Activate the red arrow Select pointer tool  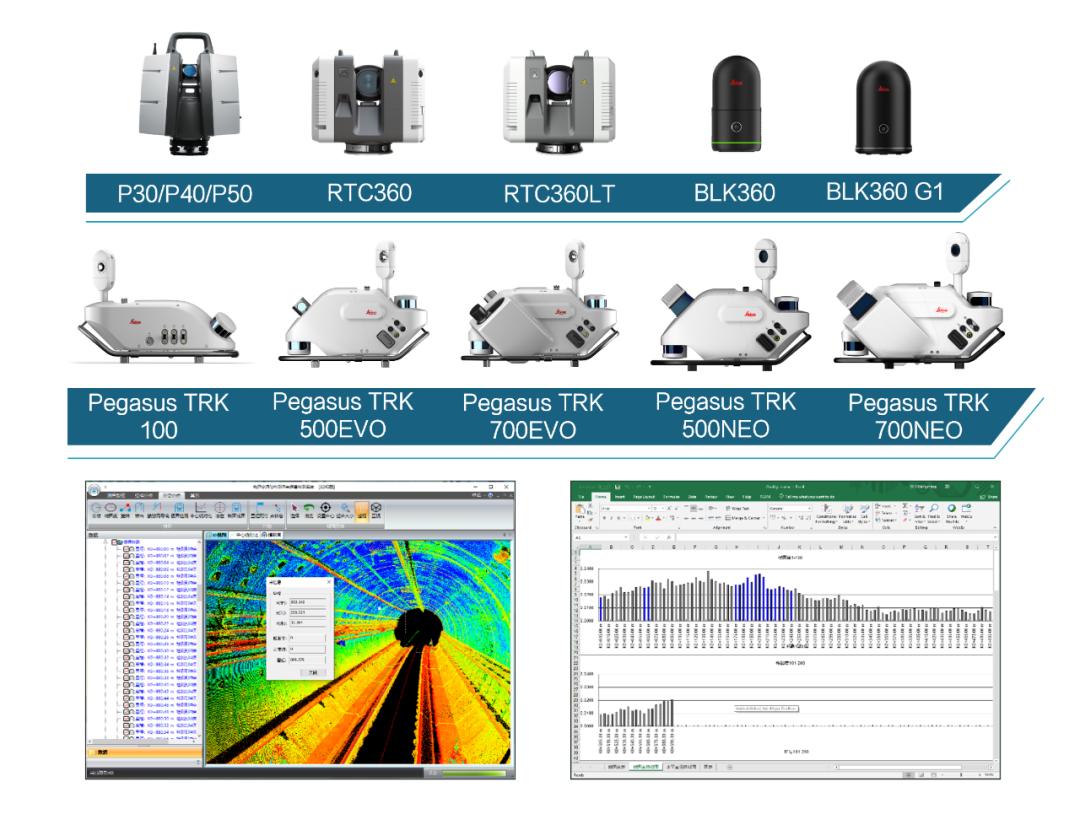pos(295,508)
